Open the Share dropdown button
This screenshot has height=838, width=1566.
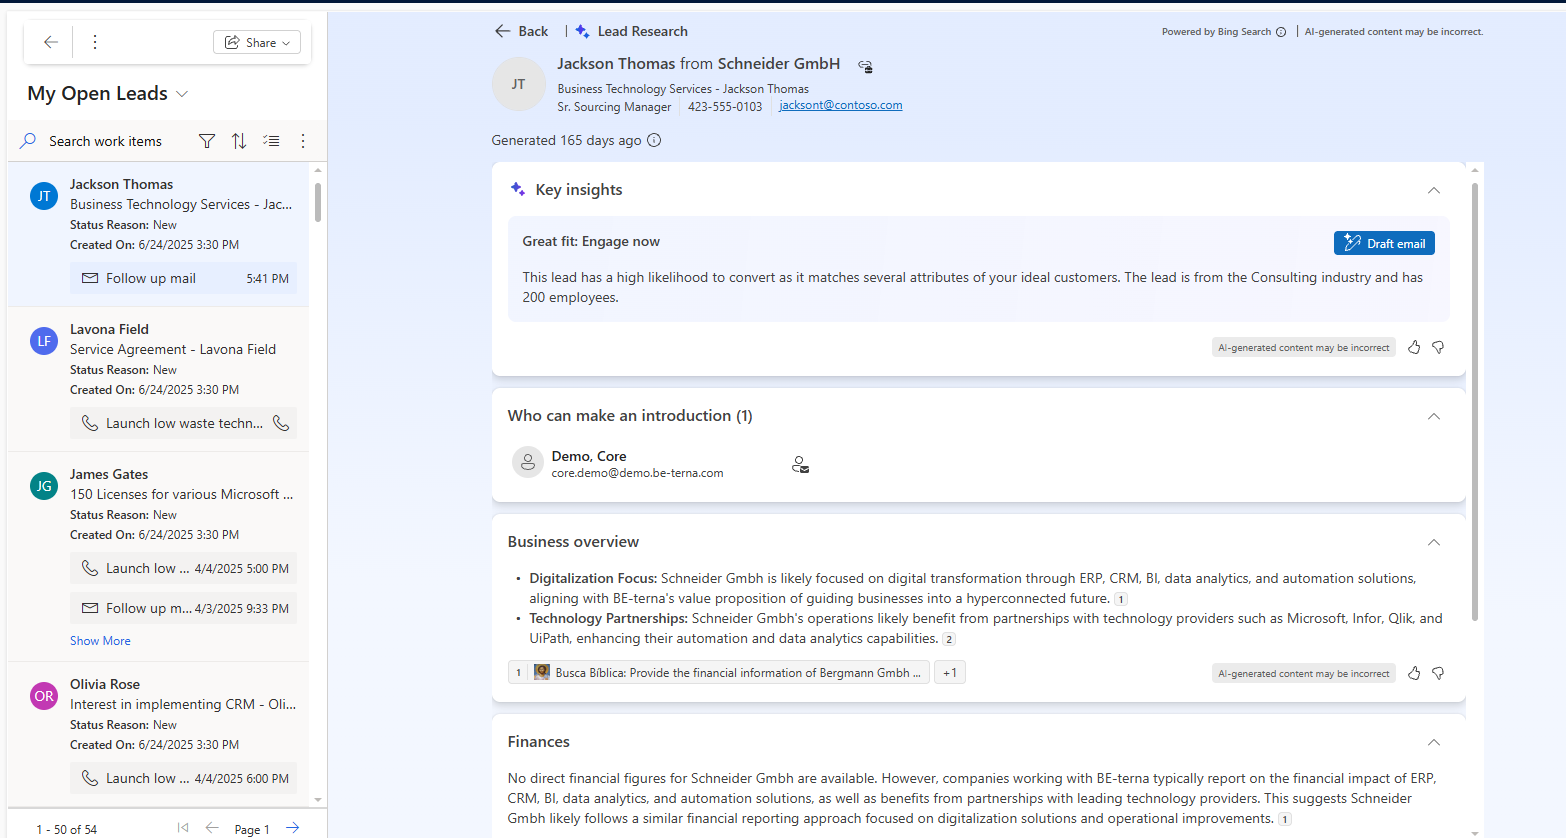[x=257, y=42]
